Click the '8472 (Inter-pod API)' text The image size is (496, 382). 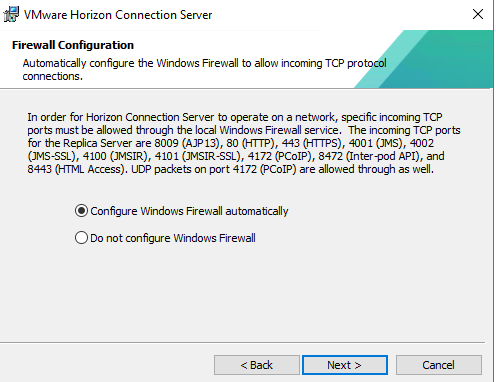point(368,156)
